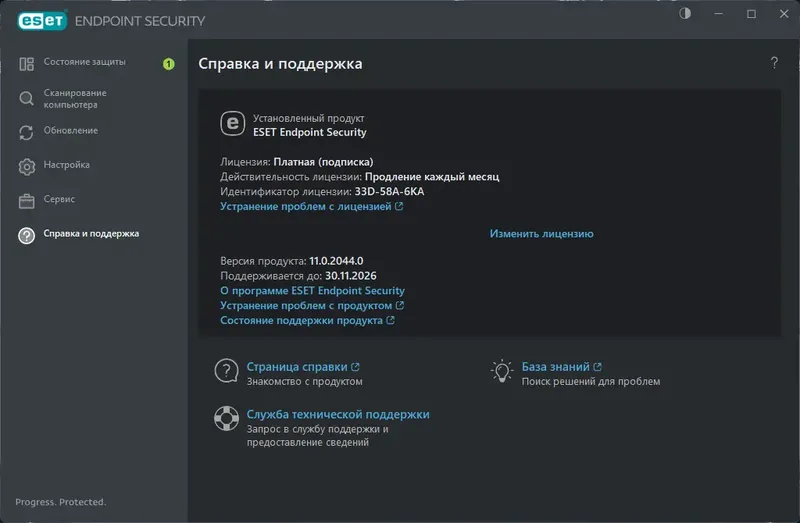Open the Служба технической поддержки link
The height and width of the screenshot is (523, 800).
(338, 414)
